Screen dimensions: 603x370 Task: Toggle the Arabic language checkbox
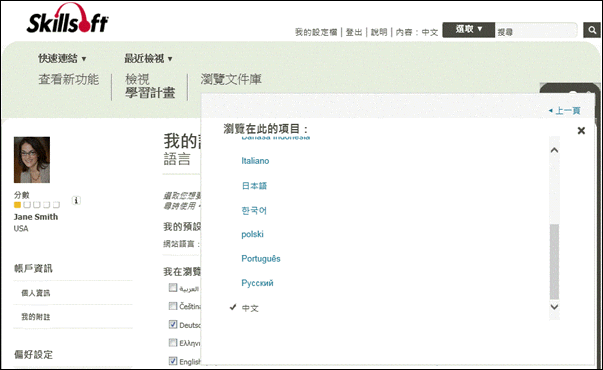[x=173, y=287]
